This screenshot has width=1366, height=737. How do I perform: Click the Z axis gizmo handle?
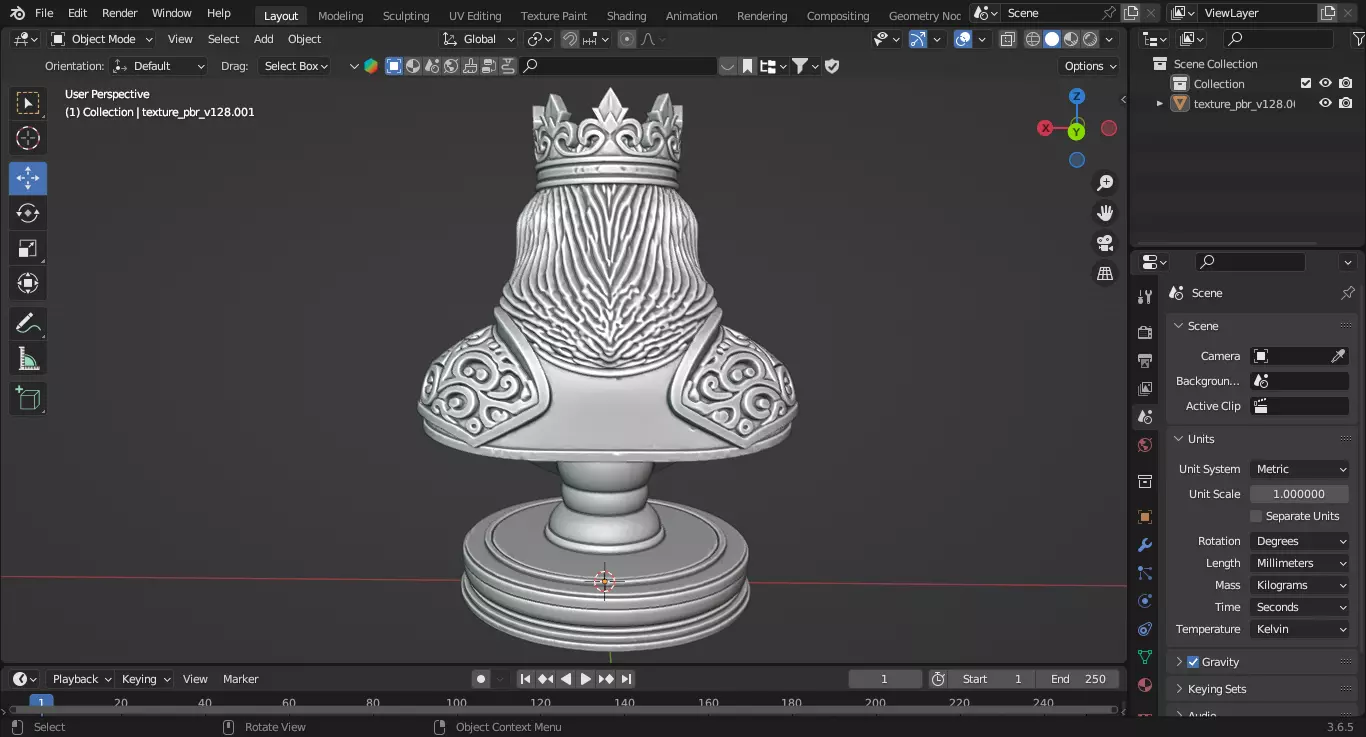coord(1077,96)
